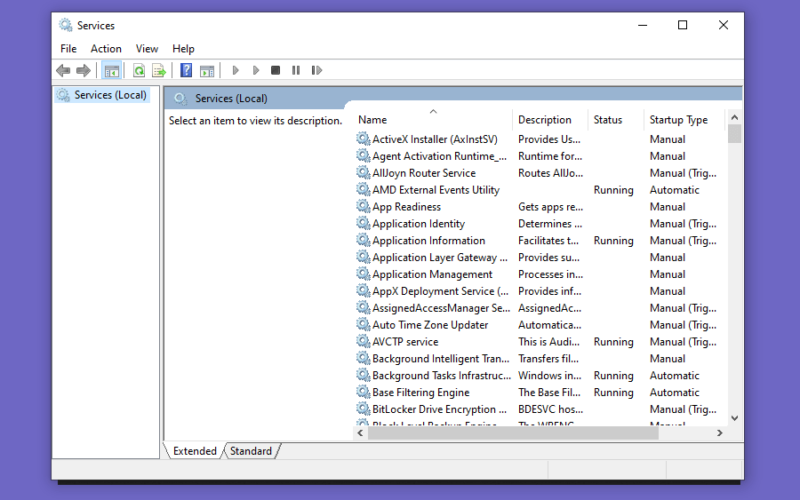The image size is (800, 500).
Task: Sort by the Status column header
Action: point(616,119)
